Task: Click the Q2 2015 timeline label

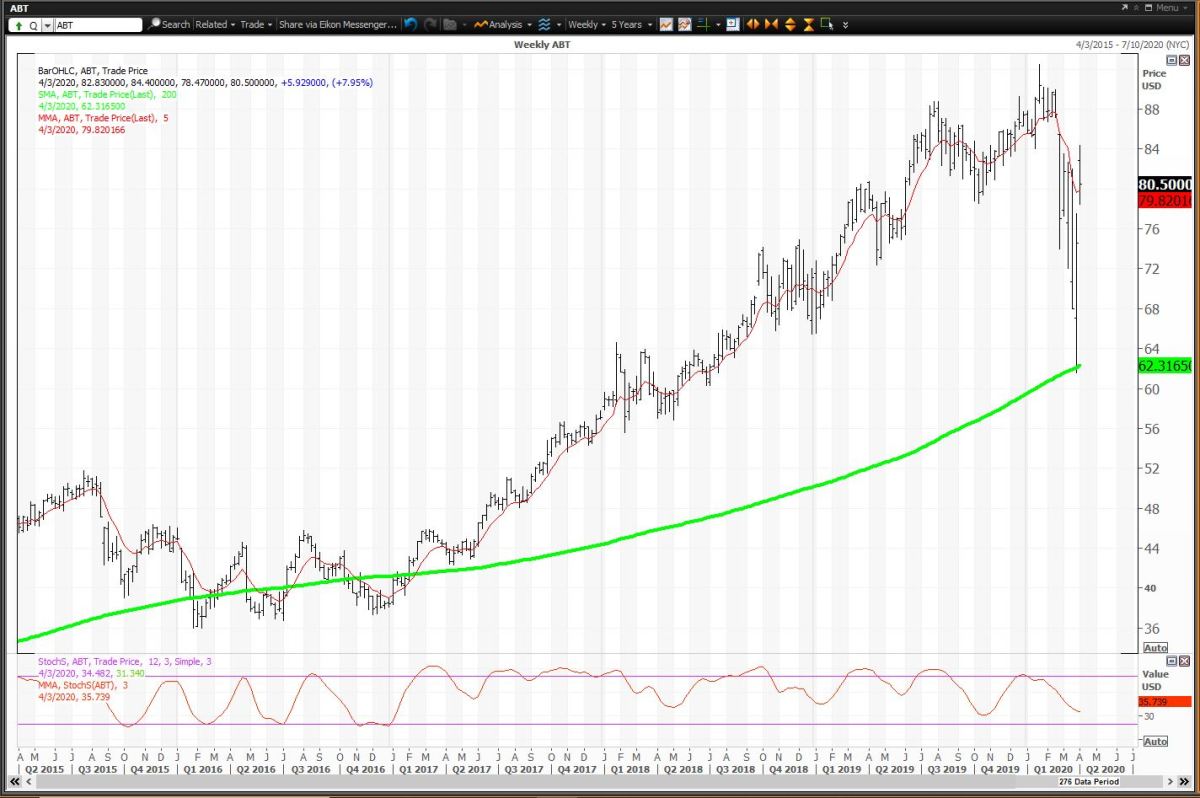Action: (x=43, y=769)
